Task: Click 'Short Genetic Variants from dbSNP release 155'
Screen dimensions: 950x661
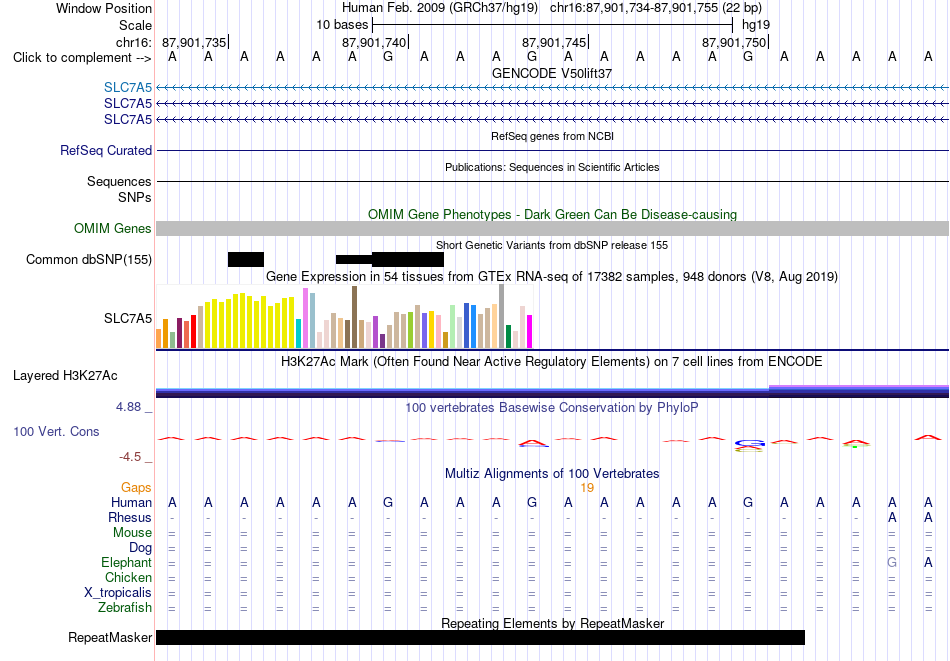Action: [x=552, y=245]
